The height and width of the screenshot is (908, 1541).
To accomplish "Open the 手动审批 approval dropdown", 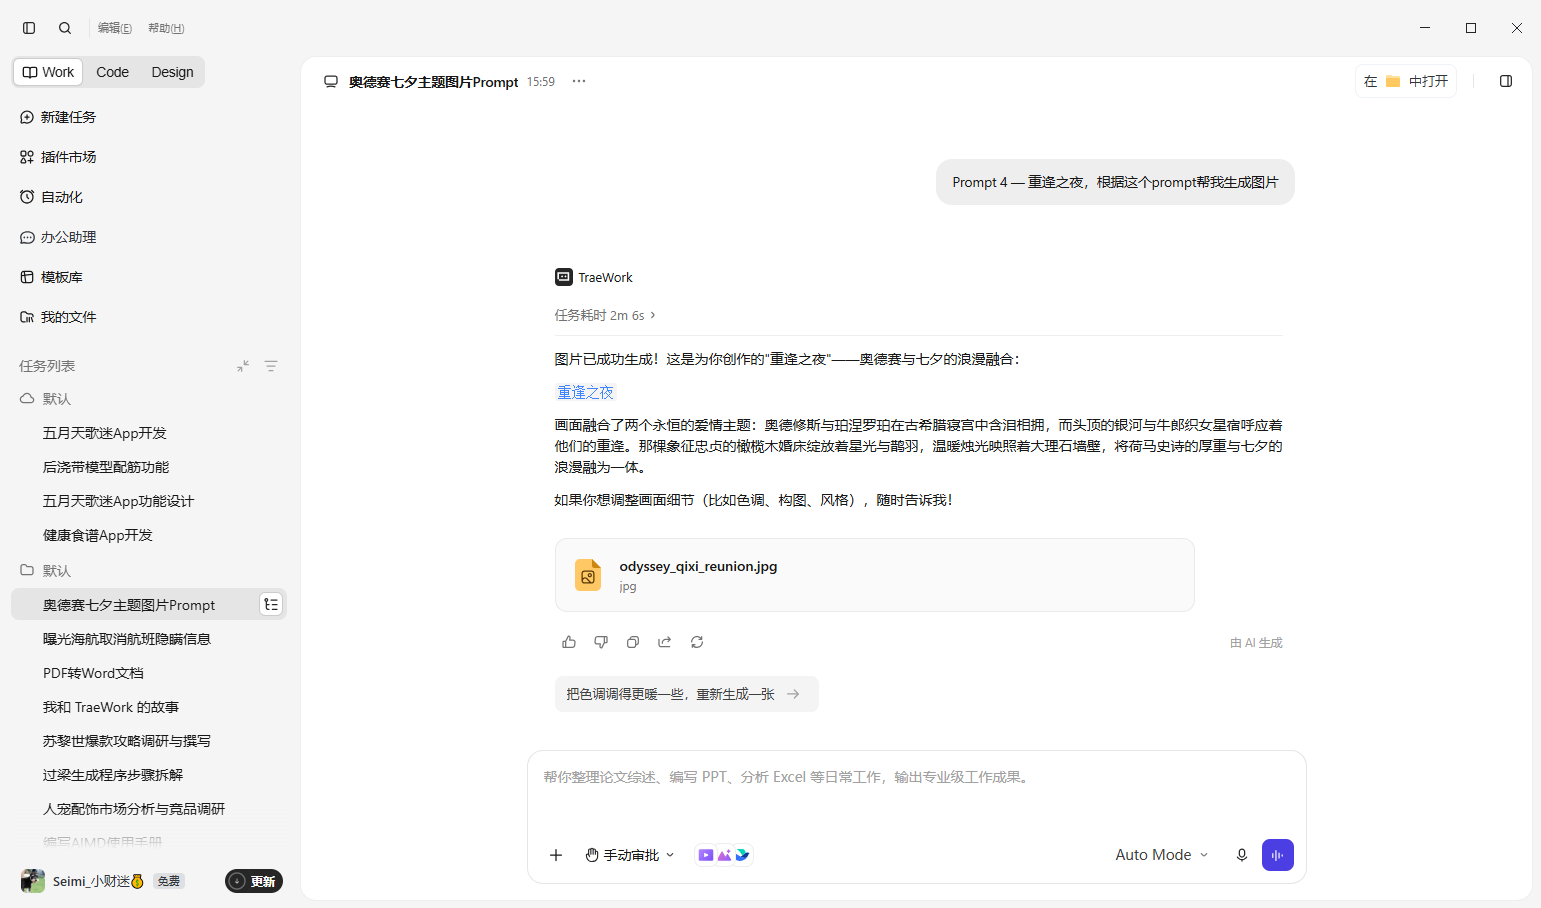I will point(630,855).
